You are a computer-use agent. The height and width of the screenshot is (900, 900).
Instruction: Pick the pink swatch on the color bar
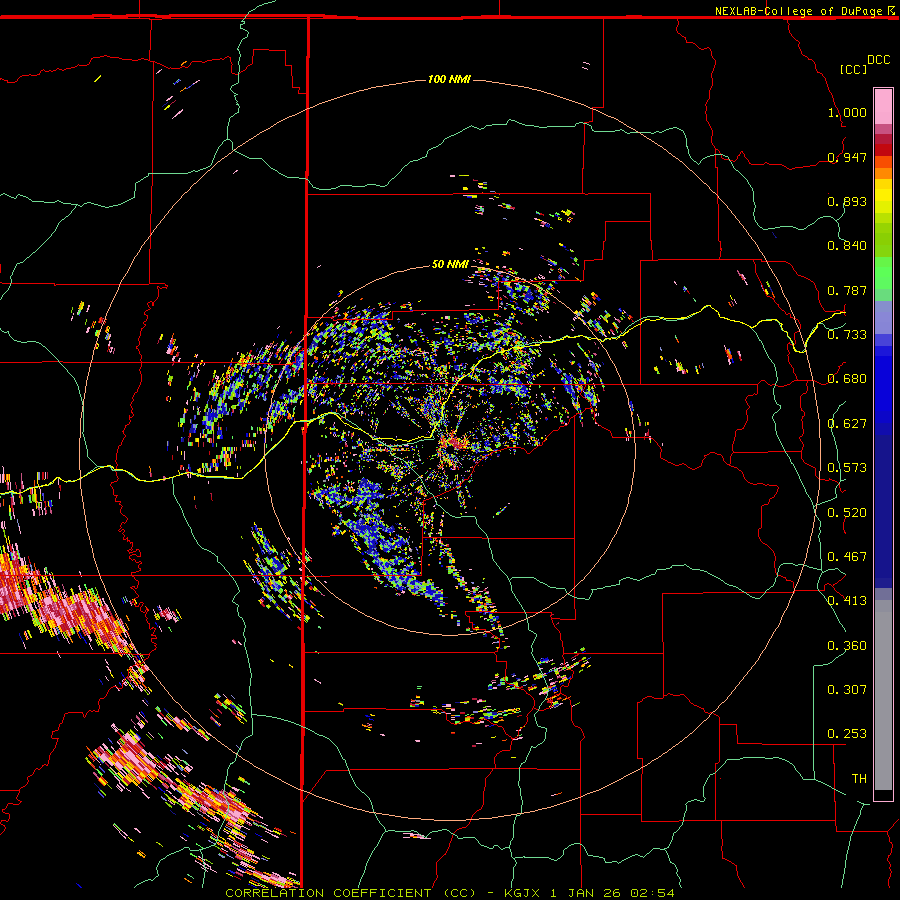[883, 107]
